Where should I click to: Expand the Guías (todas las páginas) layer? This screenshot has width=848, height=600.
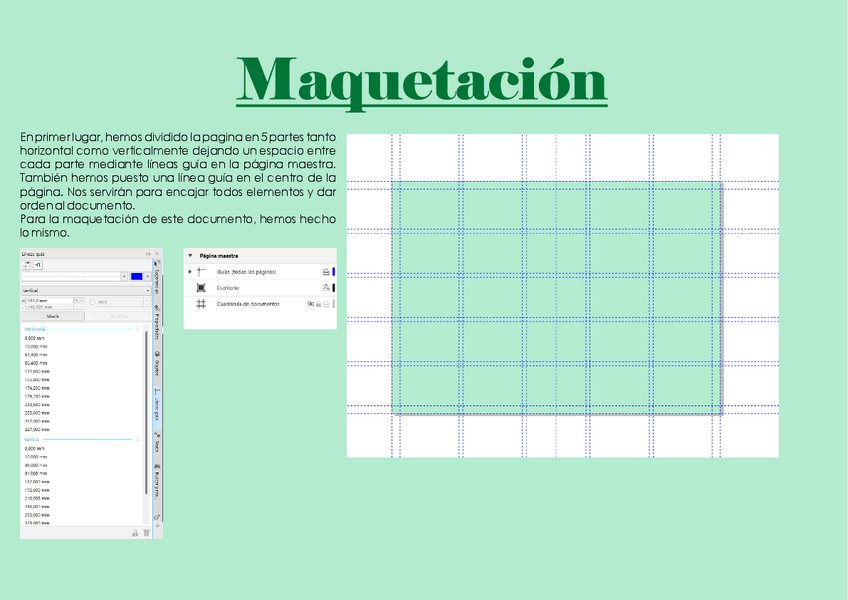[x=190, y=272]
